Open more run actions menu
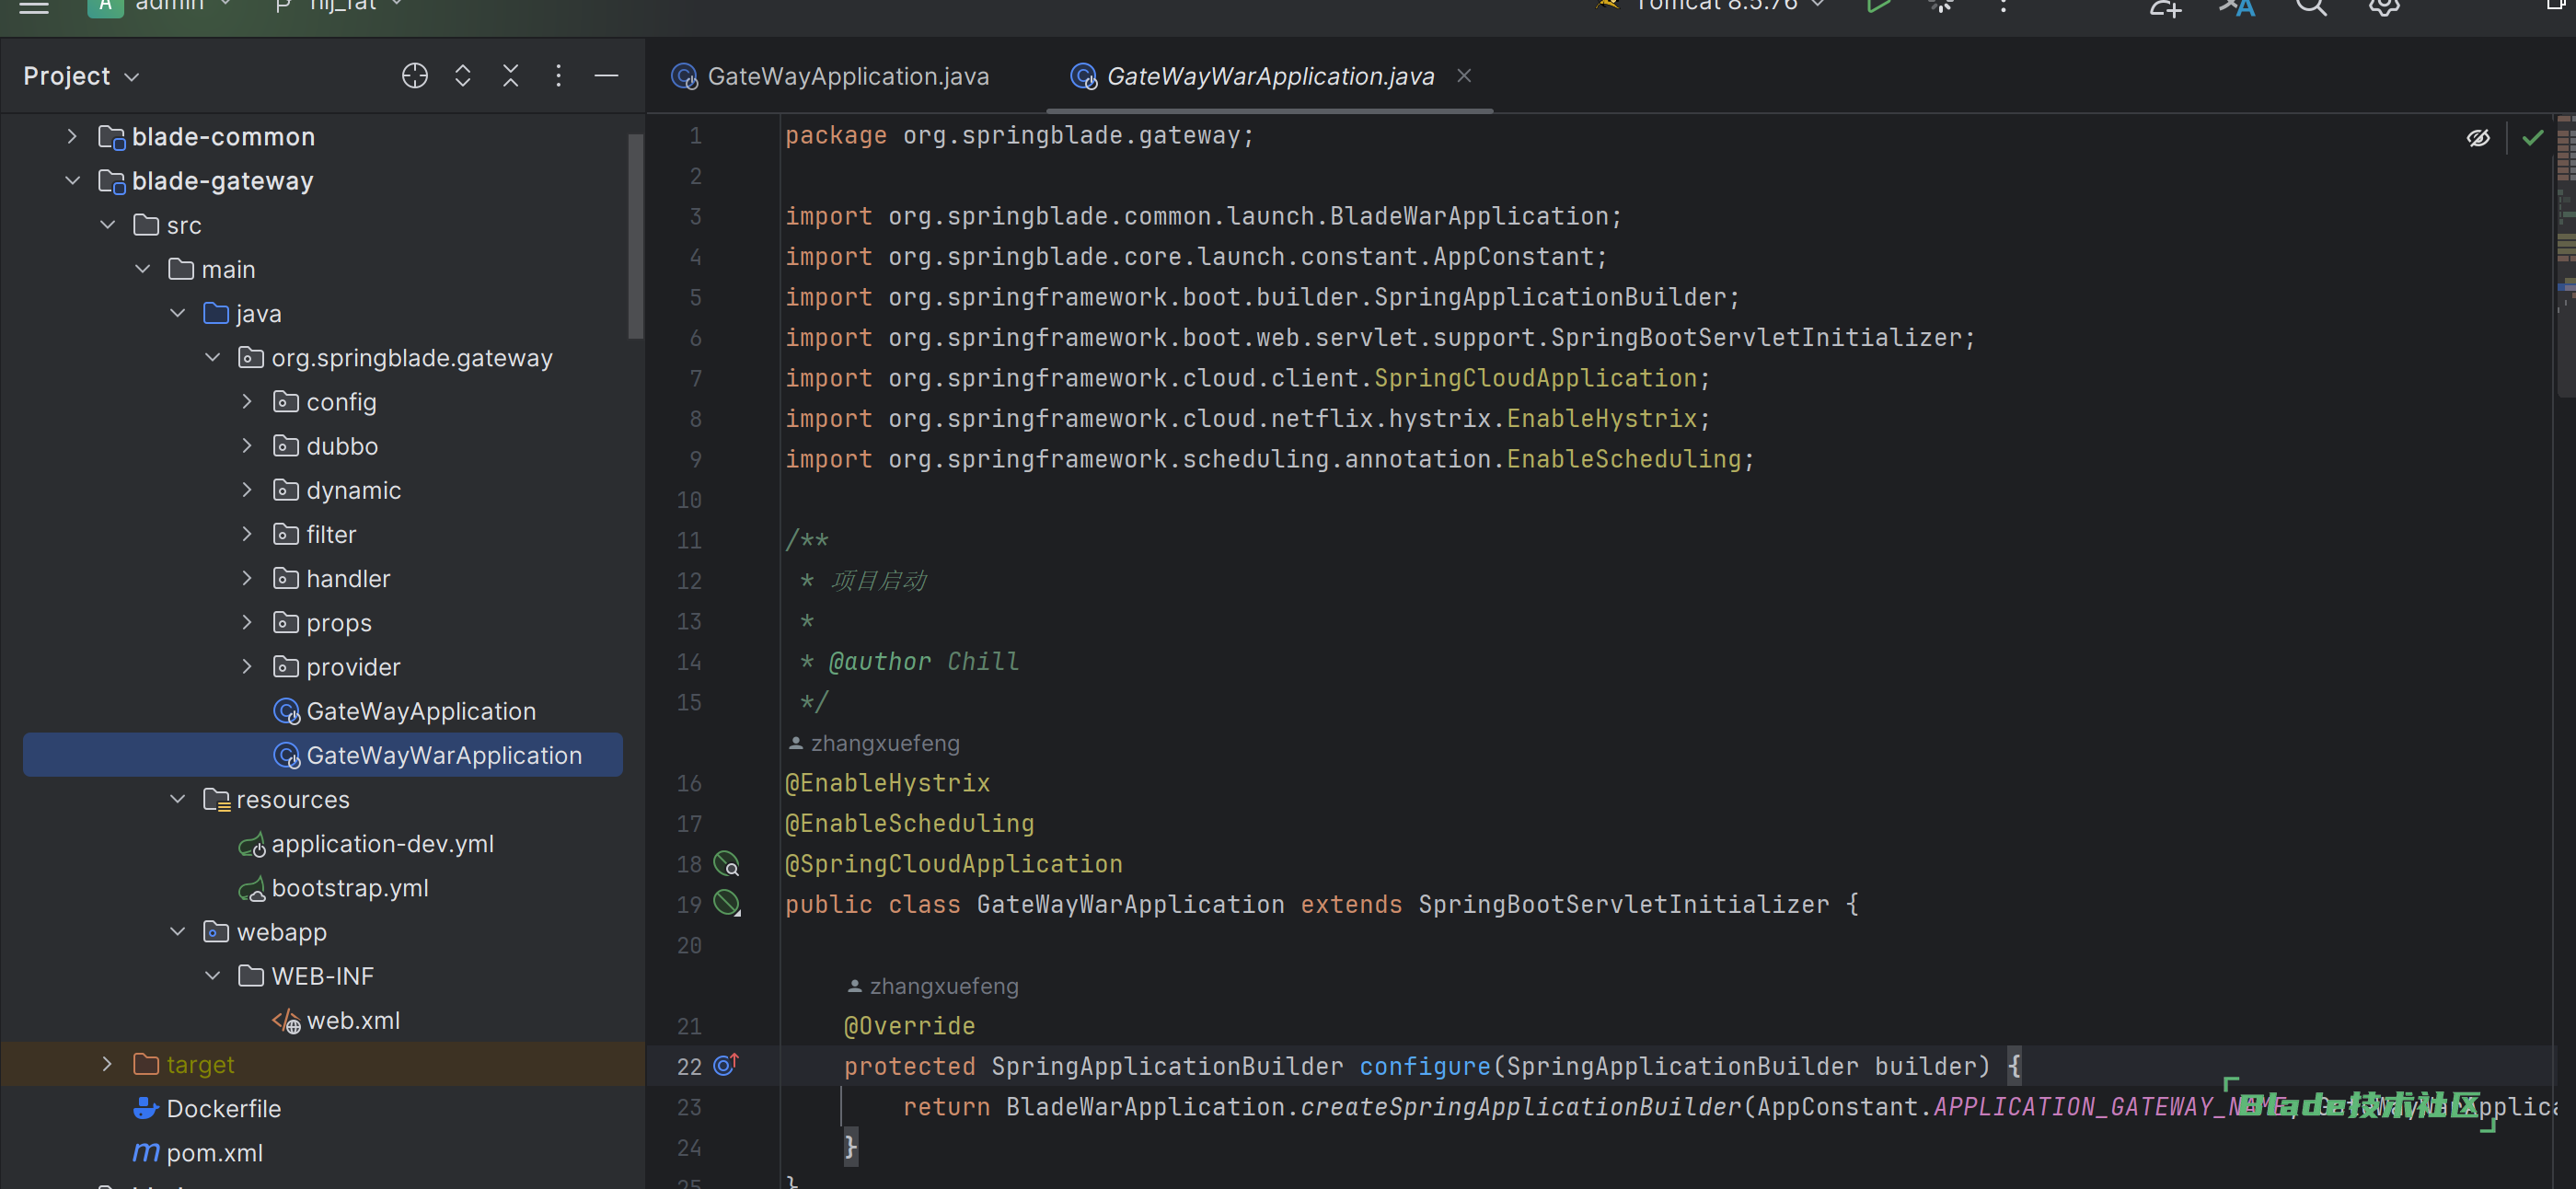 [2003, 6]
